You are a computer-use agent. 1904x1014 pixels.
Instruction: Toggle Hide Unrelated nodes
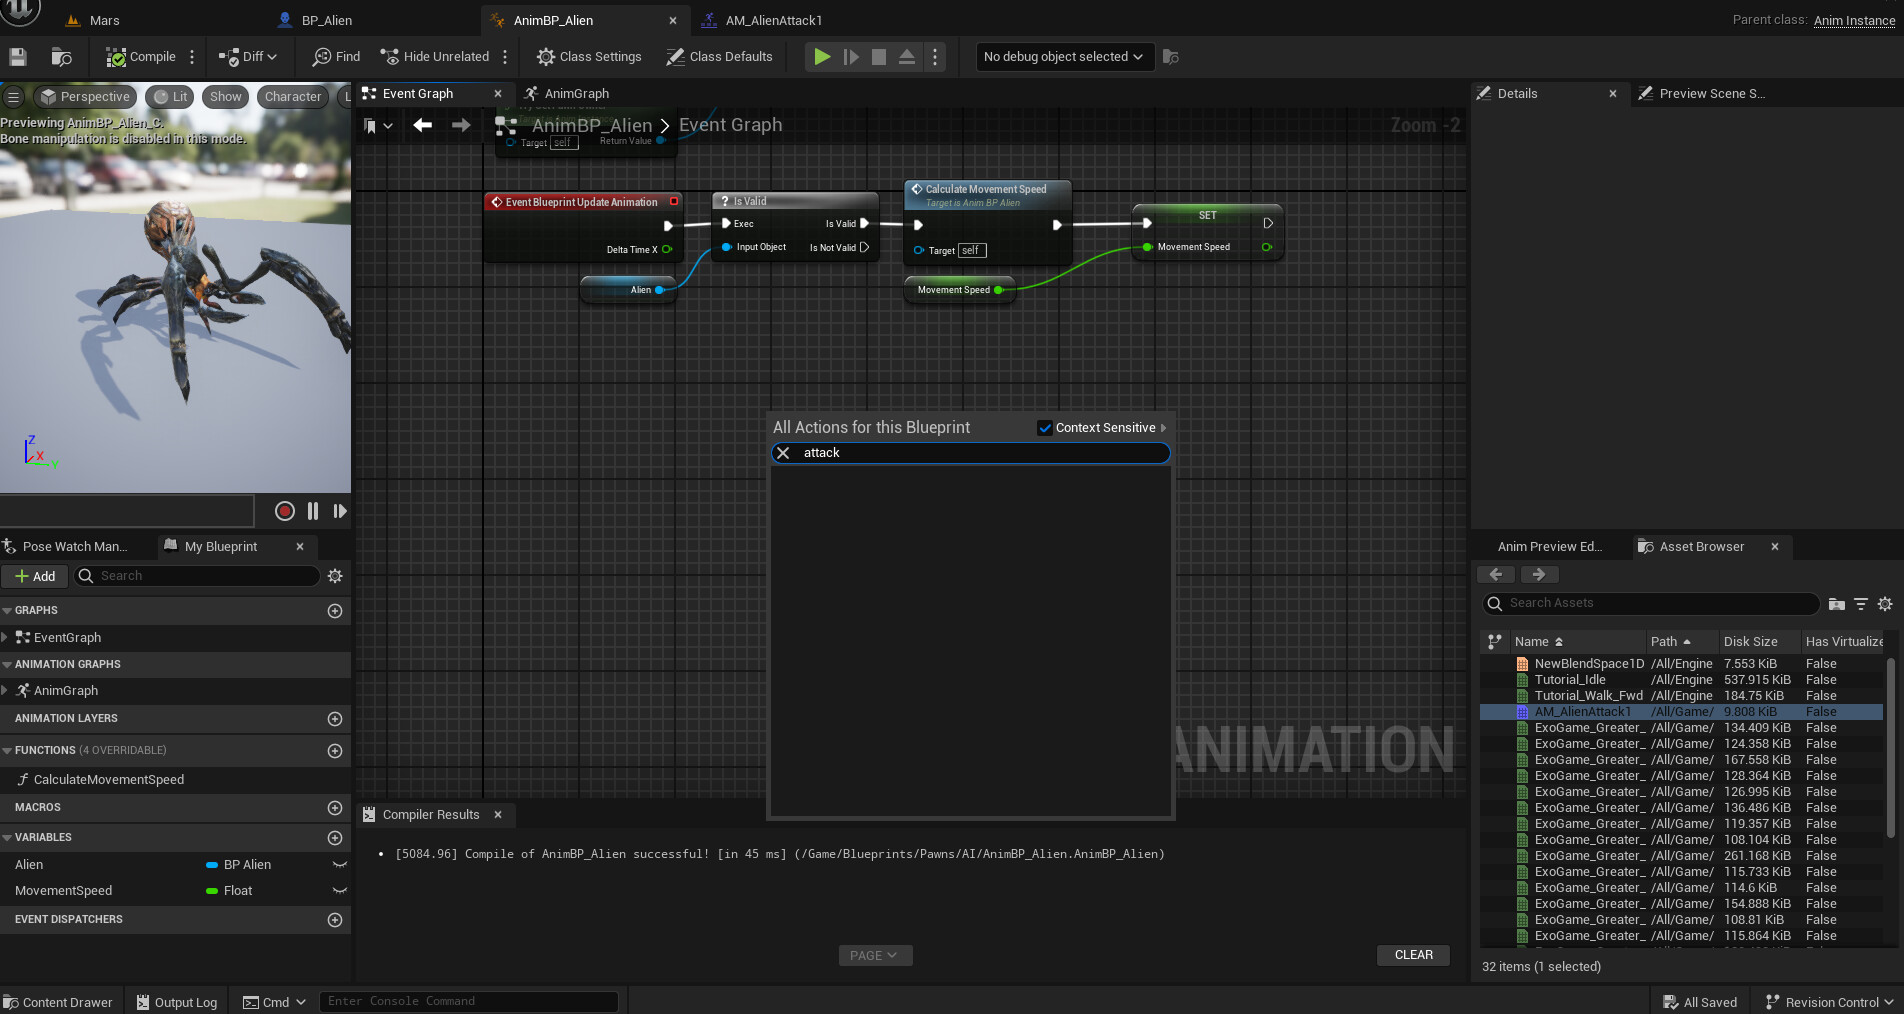tap(435, 57)
